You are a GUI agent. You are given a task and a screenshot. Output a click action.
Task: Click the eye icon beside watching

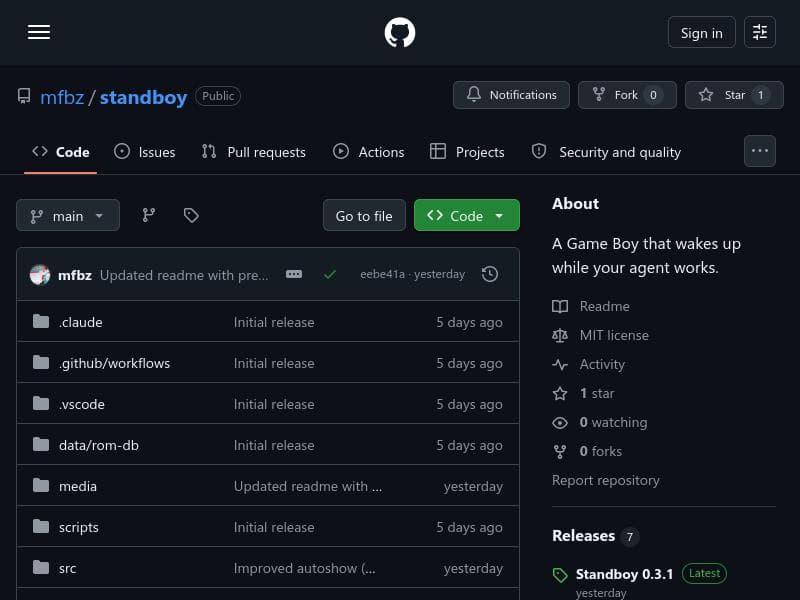pos(560,423)
